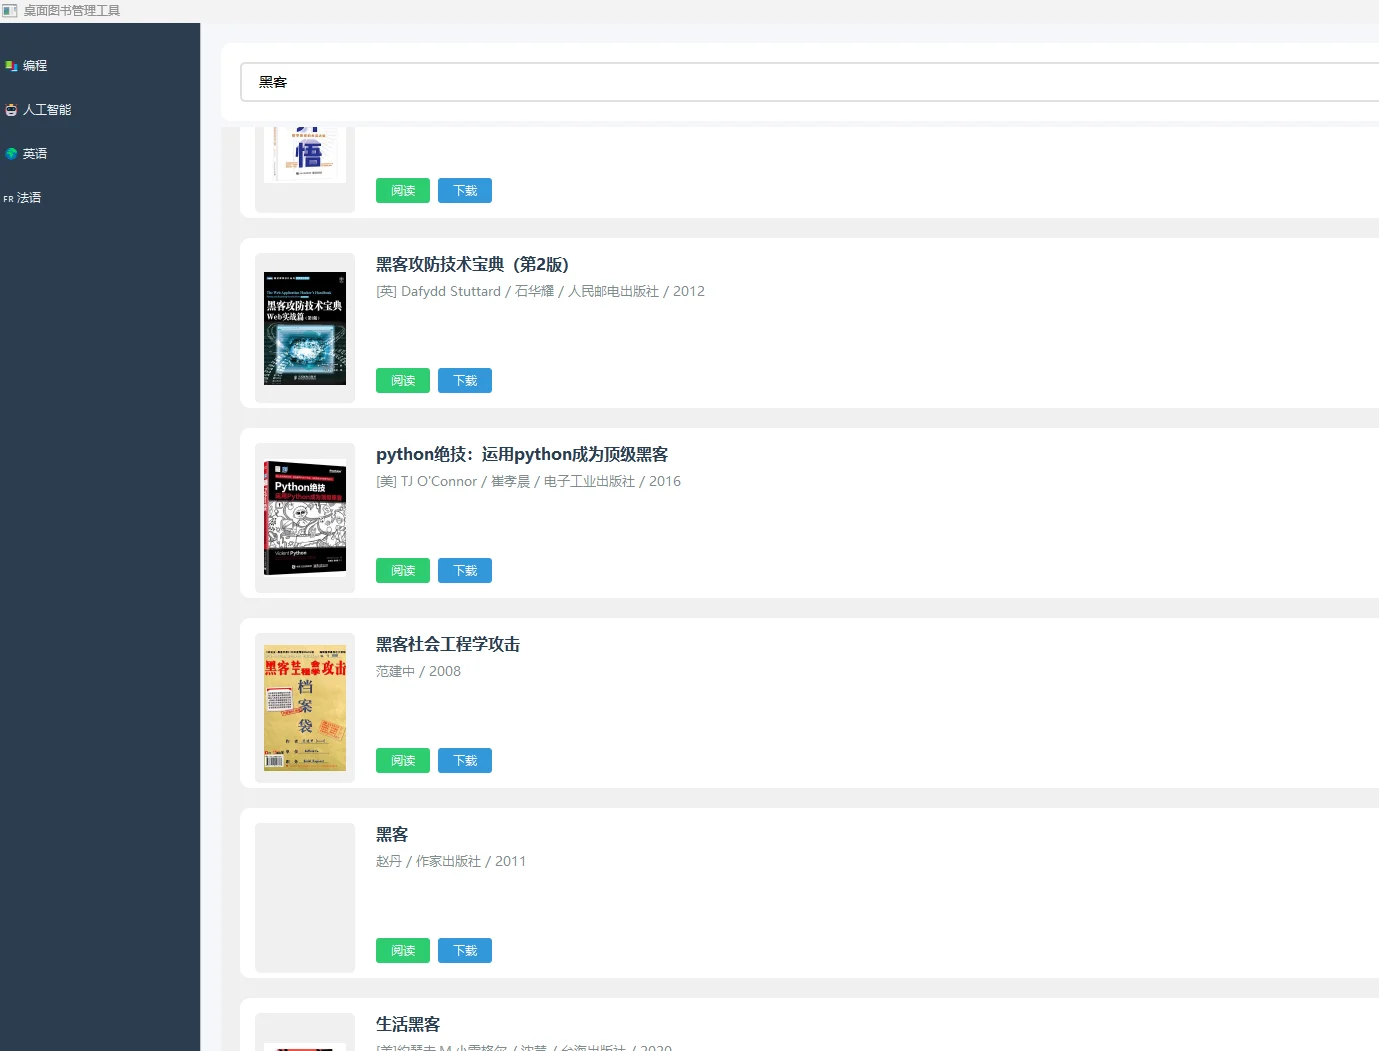Click 下载 for 黑客攻防技术宝典
The image size is (1379, 1051).
coord(465,381)
